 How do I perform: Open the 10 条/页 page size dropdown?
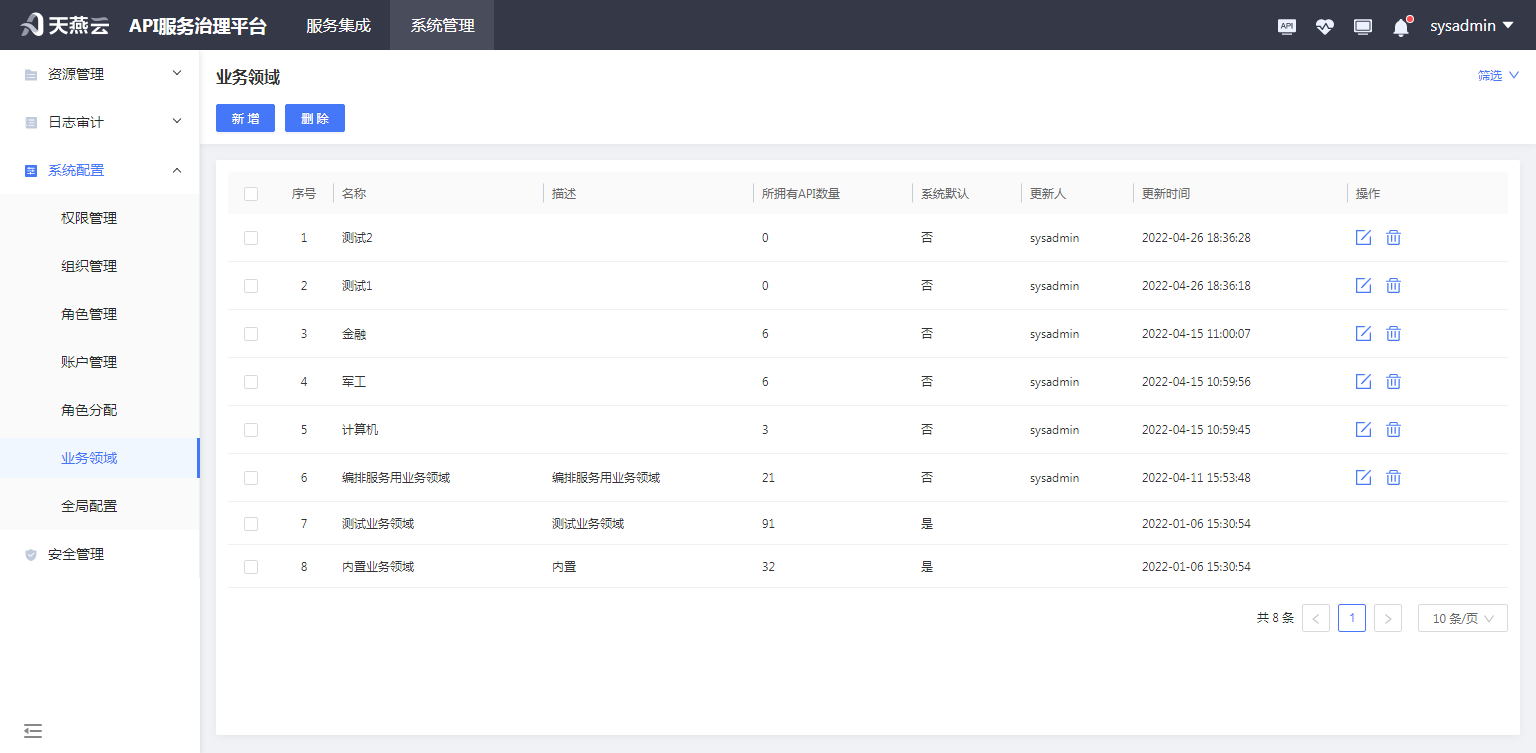click(1462, 618)
